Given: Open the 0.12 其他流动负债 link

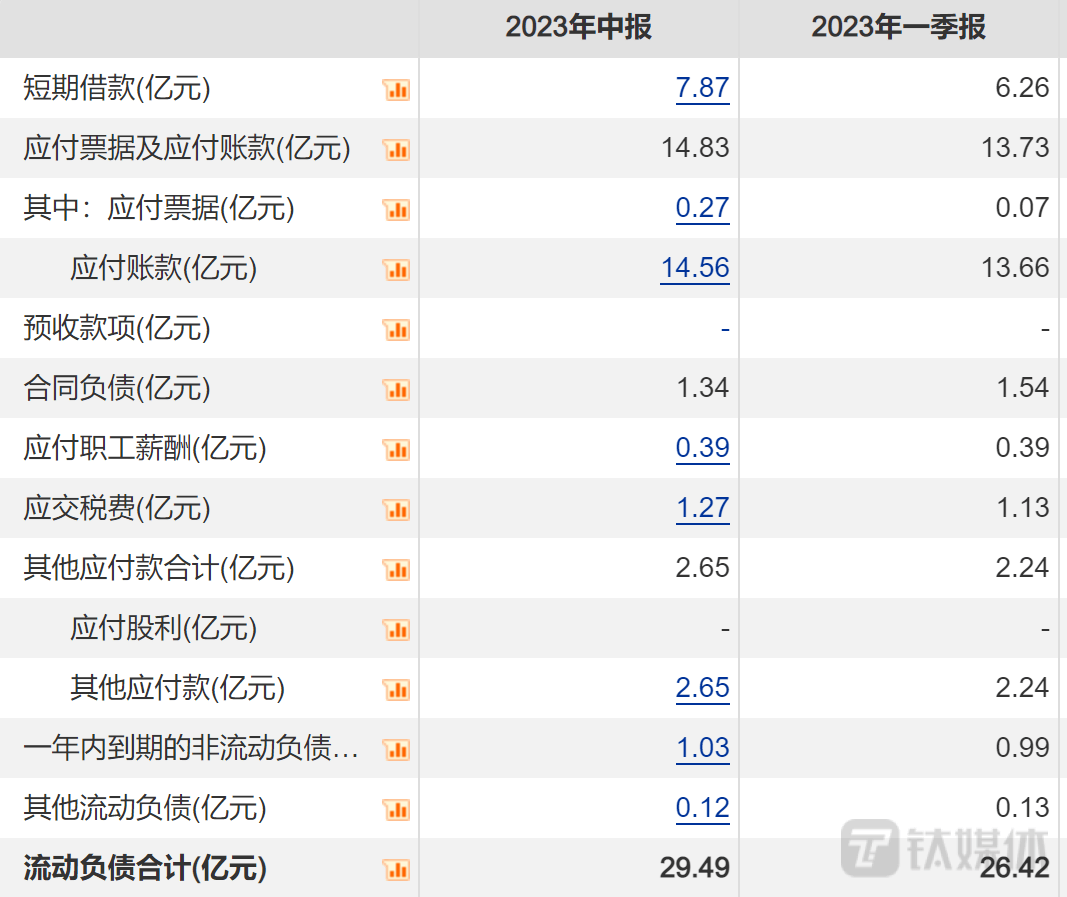Looking at the screenshot, I should click(702, 808).
